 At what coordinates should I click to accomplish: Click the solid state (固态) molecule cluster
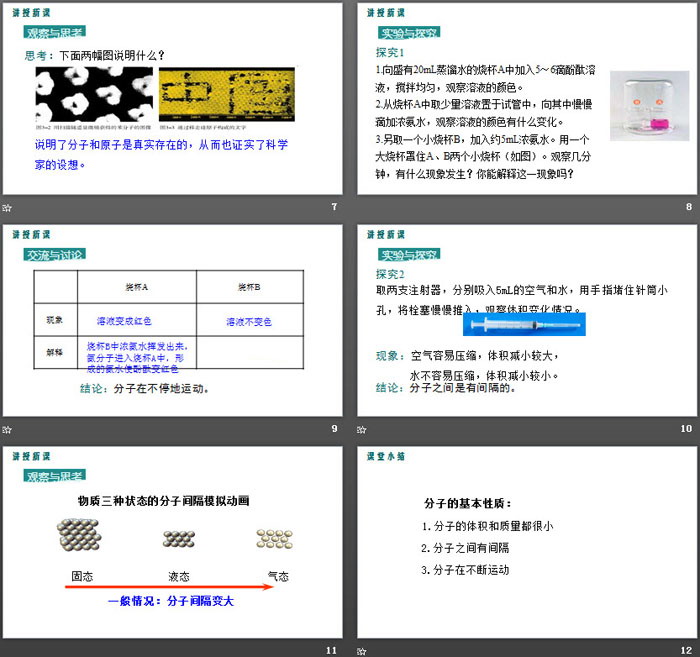pos(81,537)
